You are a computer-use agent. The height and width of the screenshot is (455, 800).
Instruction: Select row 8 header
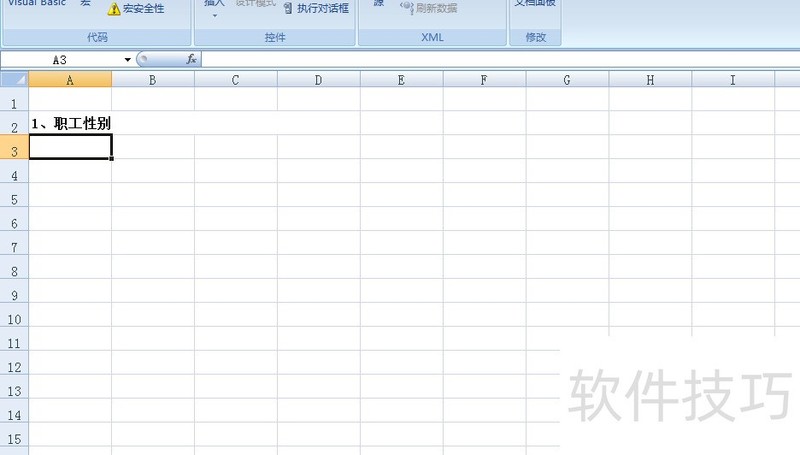[x=14, y=267]
